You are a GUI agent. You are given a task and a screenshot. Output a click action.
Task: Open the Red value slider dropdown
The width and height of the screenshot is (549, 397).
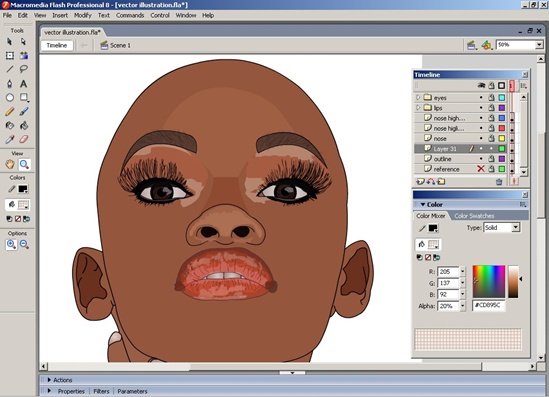point(463,272)
